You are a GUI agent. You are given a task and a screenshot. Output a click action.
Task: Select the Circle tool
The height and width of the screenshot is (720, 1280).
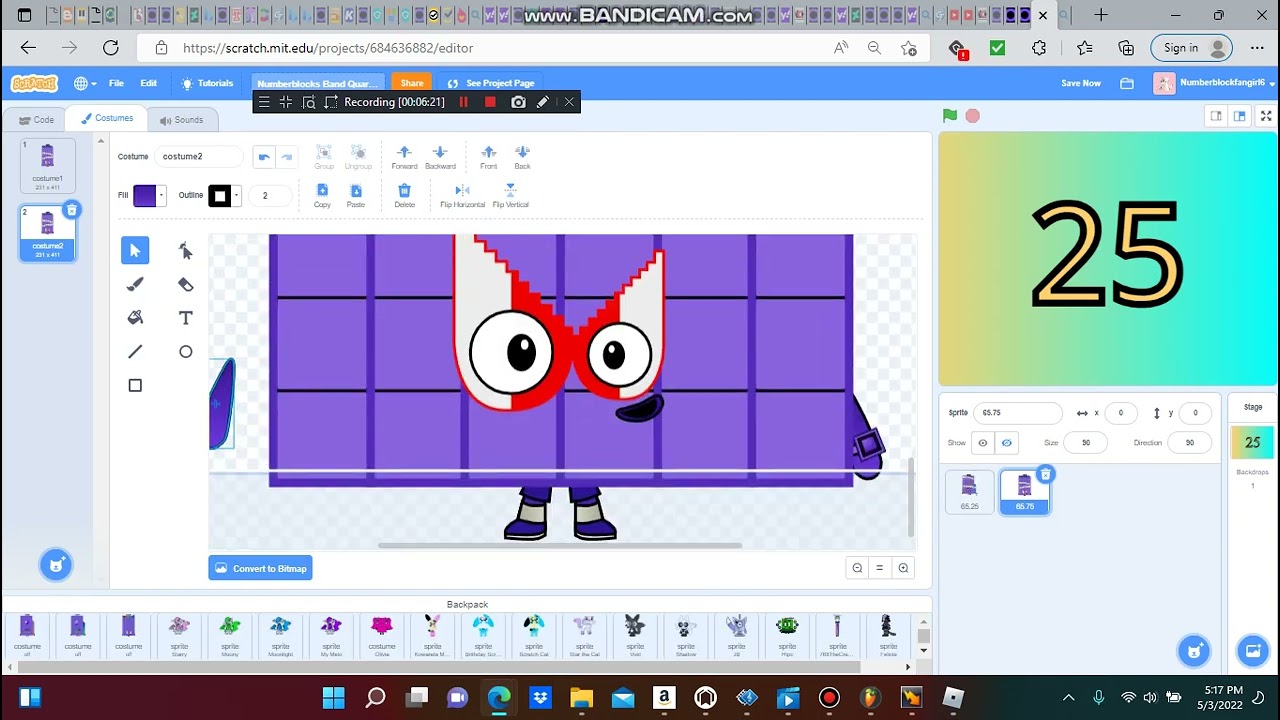(185, 351)
